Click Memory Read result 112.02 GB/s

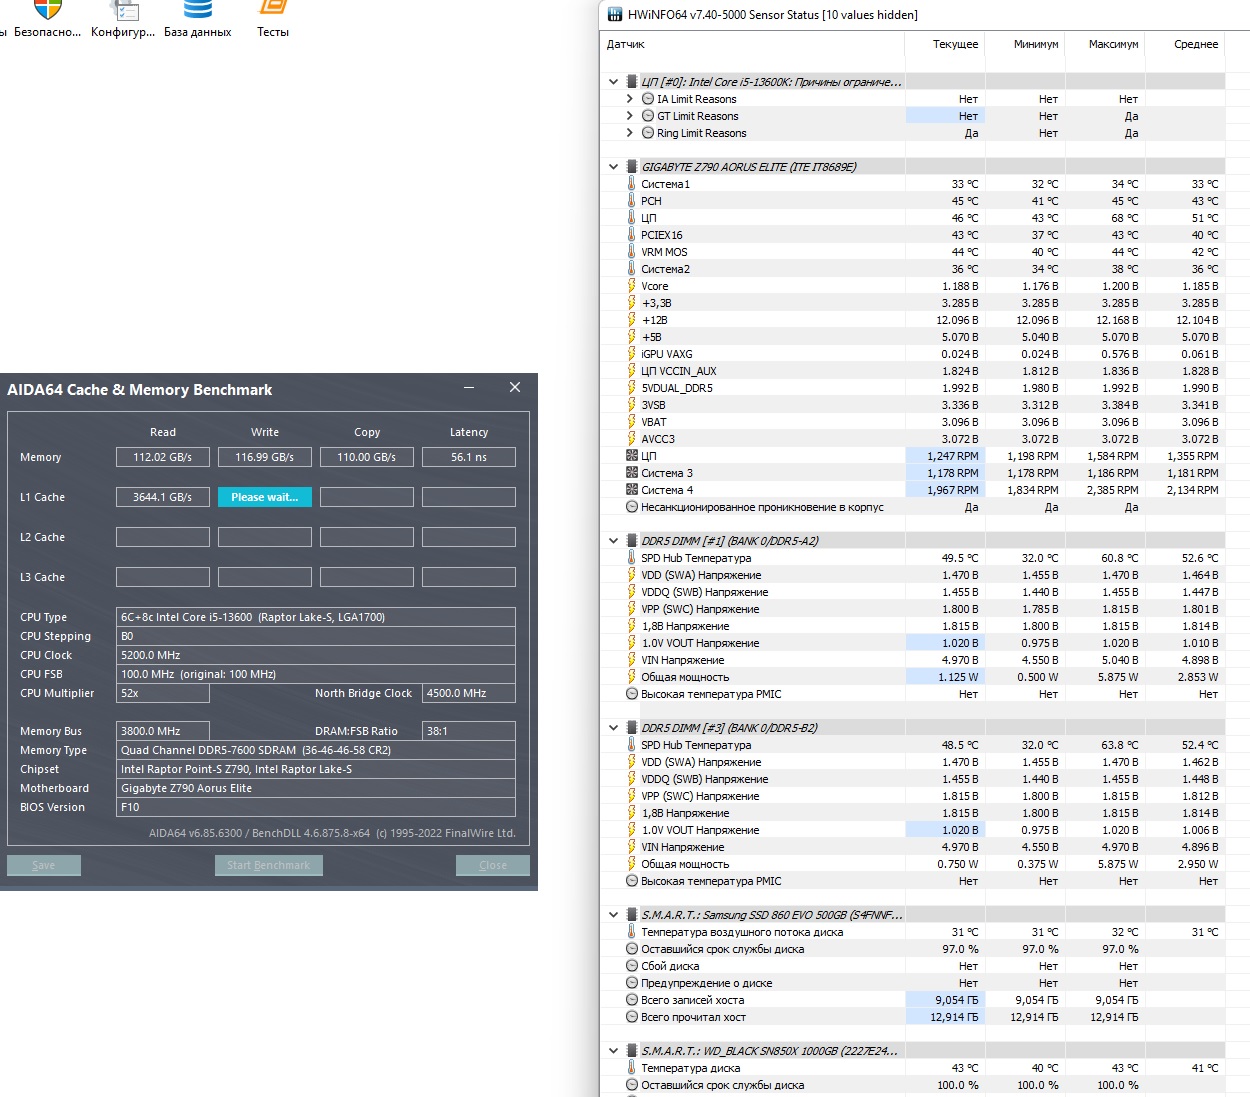[163, 457]
